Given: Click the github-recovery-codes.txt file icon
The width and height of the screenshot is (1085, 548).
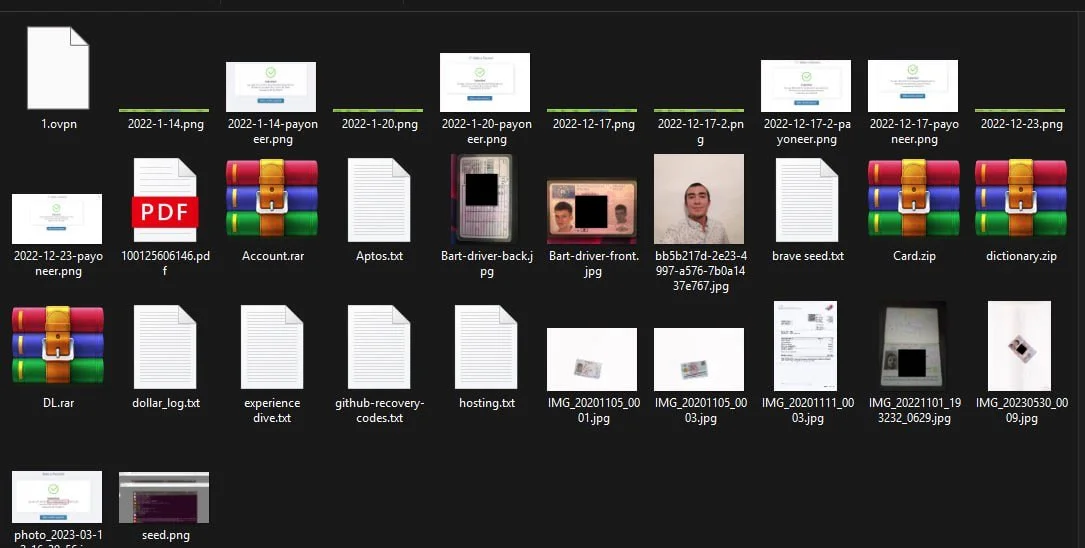Looking at the screenshot, I should pos(379,345).
